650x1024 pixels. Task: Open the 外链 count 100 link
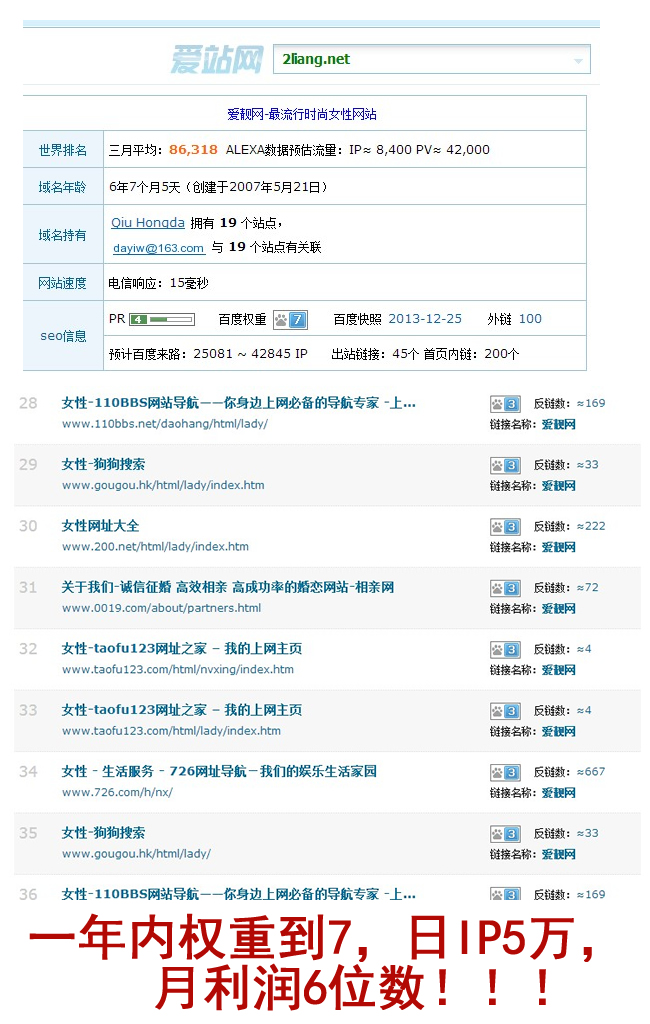click(530, 319)
